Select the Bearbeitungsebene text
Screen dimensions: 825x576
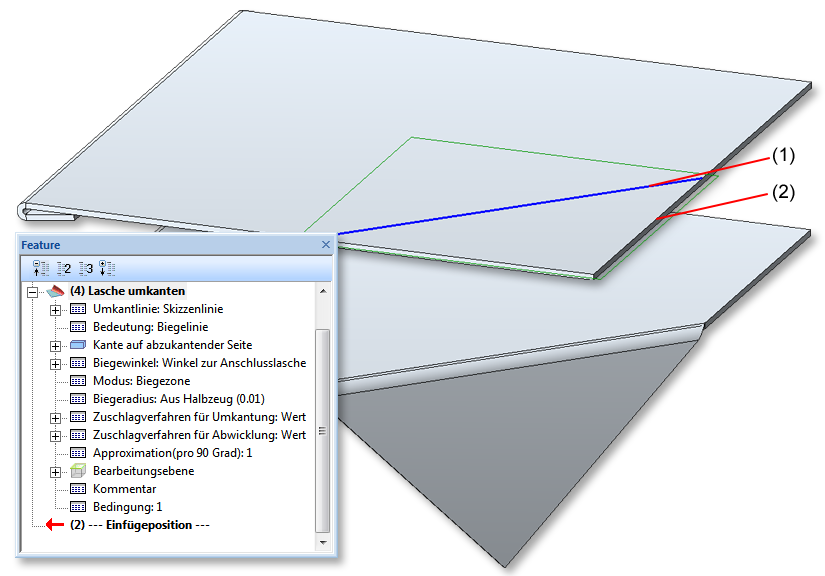tap(144, 471)
